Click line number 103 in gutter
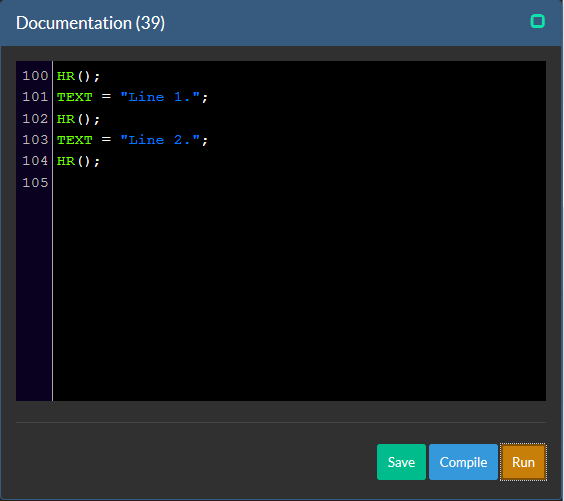The image size is (564, 501). (35, 140)
